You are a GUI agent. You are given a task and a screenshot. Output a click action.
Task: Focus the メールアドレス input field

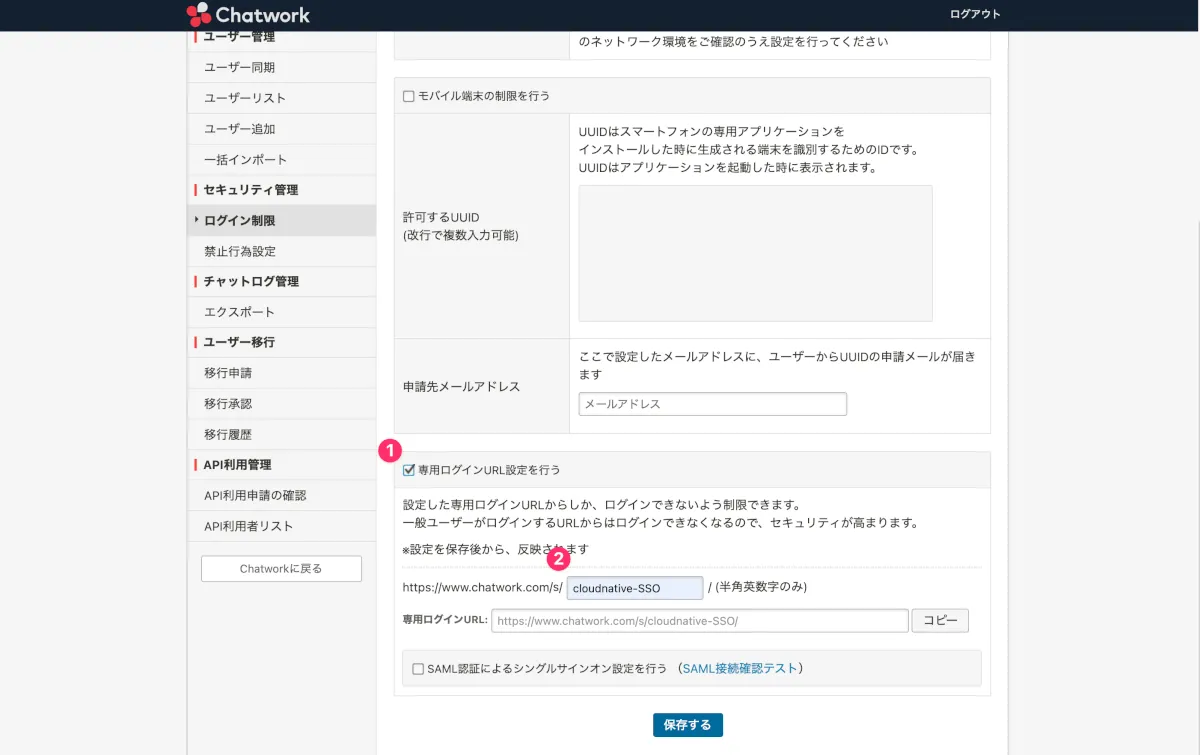point(712,404)
